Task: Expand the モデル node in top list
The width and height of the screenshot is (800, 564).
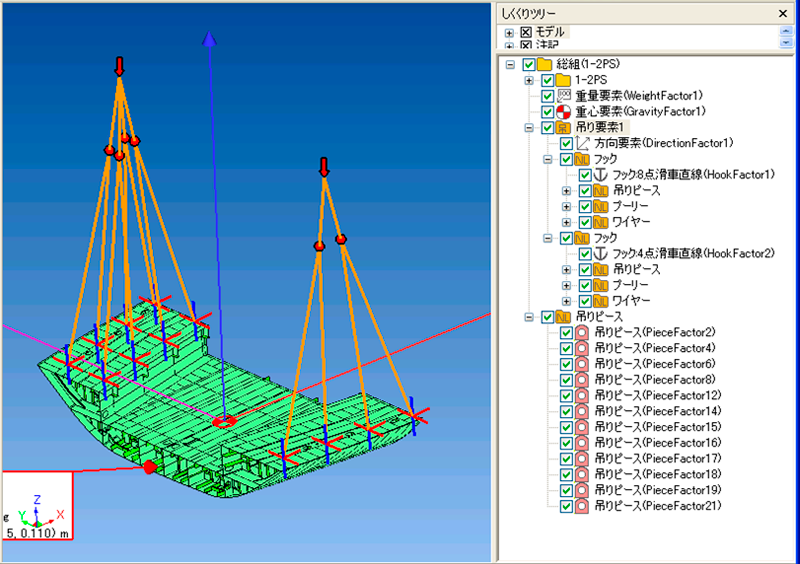Action: pyautogui.click(x=510, y=33)
